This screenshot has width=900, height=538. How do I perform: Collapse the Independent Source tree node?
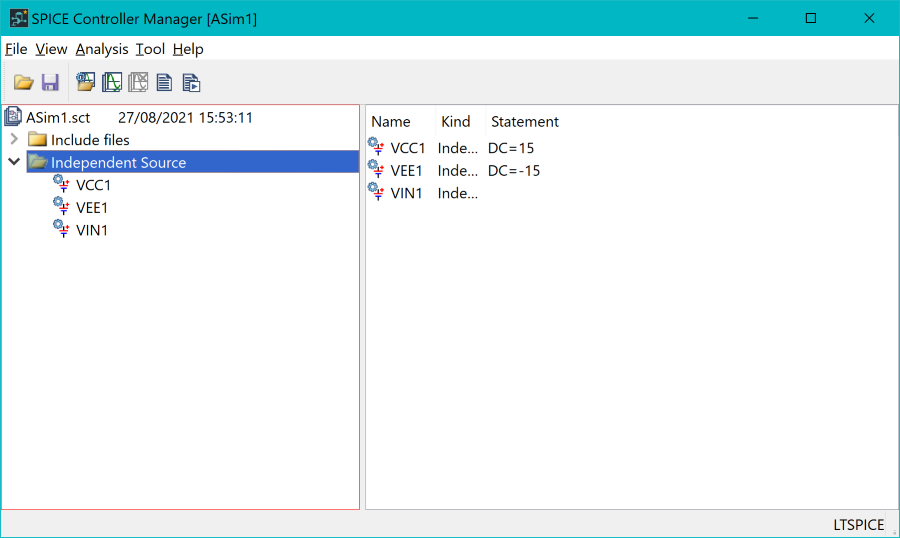tap(14, 162)
